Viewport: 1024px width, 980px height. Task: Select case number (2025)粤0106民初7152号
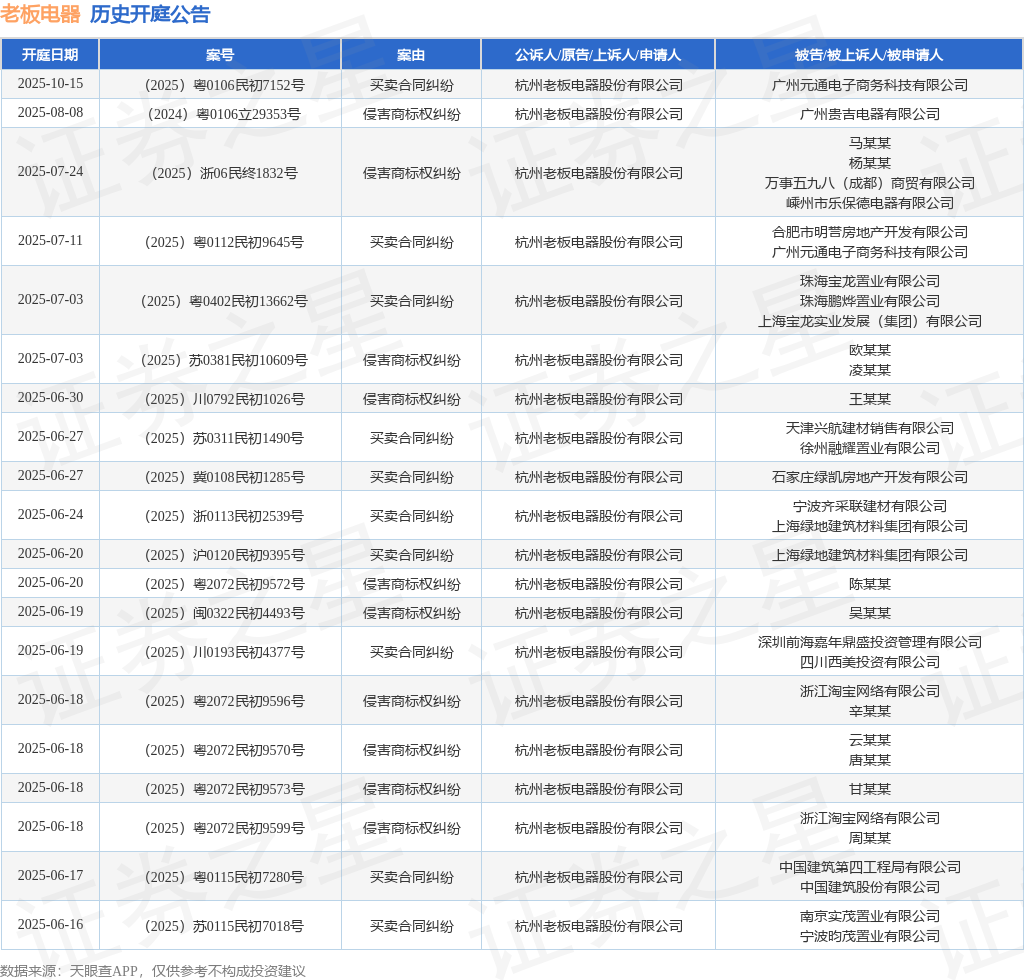click(x=224, y=85)
